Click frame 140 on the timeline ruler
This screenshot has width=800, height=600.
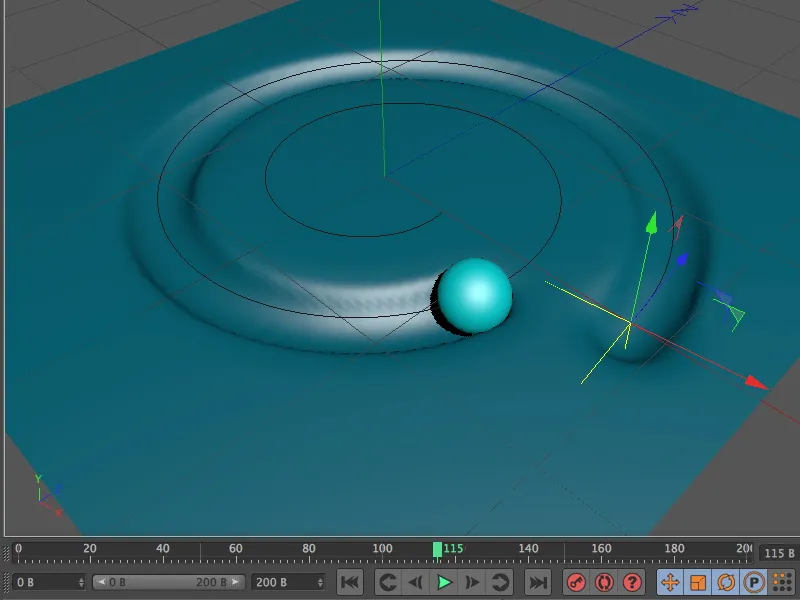[528, 549]
